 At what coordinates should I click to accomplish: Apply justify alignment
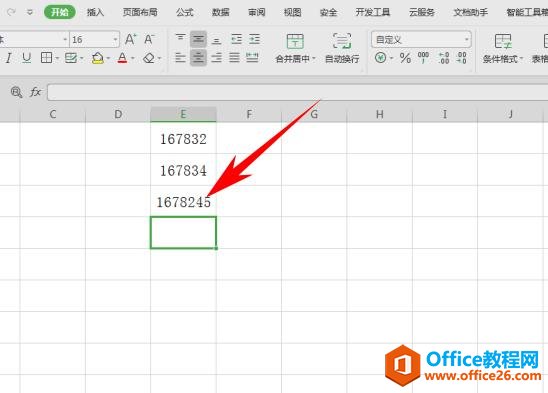click(x=235, y=57)
